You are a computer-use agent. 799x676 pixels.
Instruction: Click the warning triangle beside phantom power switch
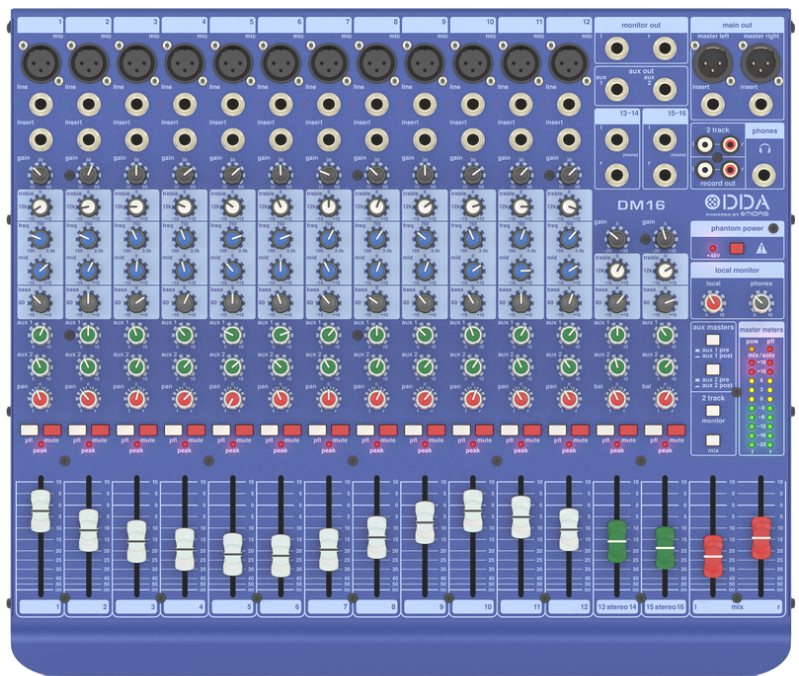click(x=761, y=248)
